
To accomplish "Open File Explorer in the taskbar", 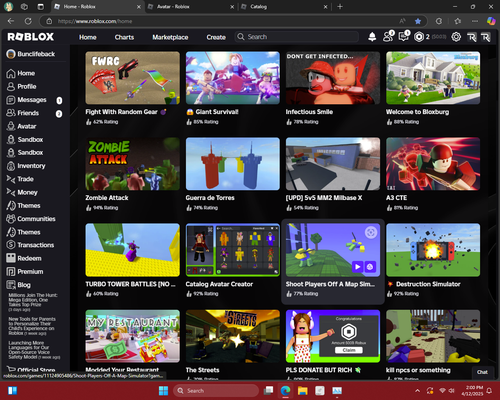I will (302, 390).
